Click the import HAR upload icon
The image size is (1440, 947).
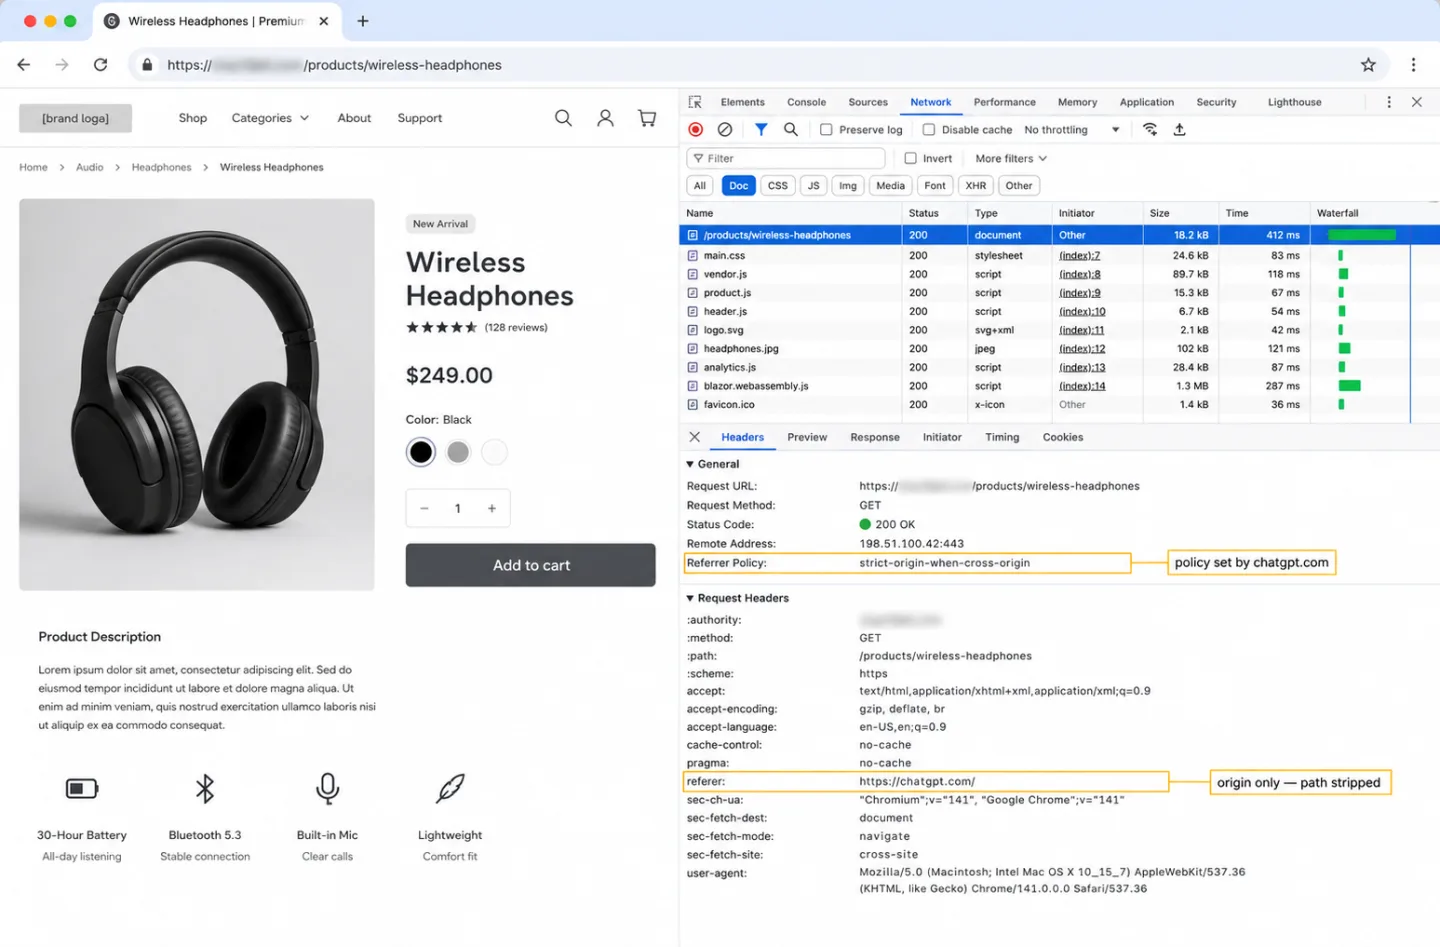coord(1179,129)
